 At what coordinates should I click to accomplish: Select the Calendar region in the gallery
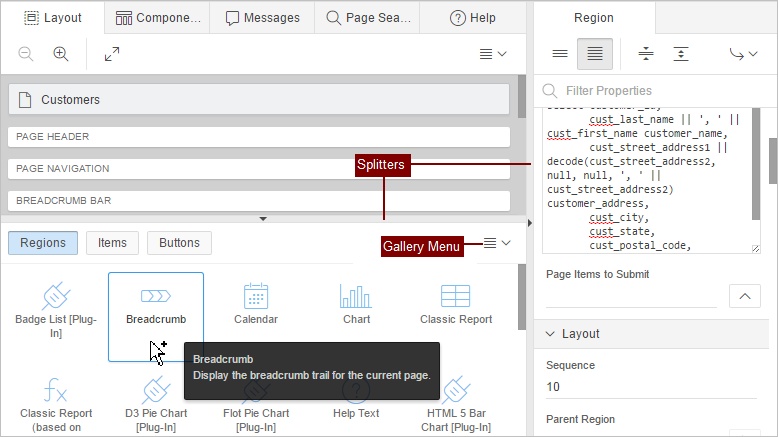pyautogui.click(x=256, y=303)
